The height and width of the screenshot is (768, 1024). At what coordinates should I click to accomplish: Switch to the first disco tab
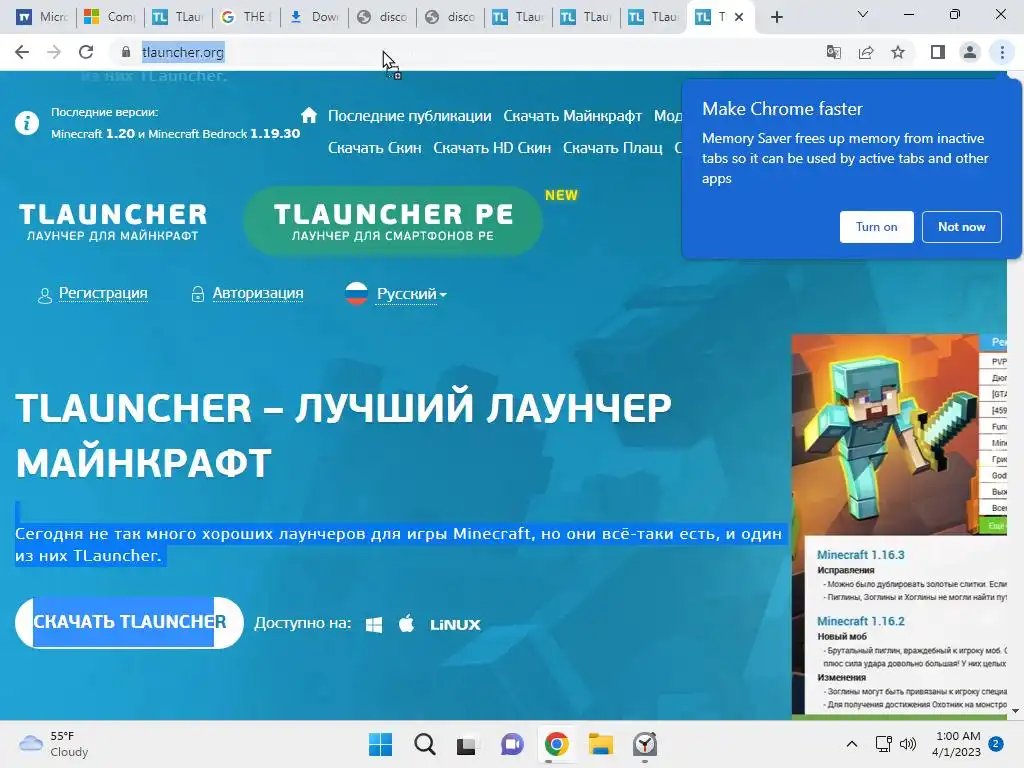(382, 17)
